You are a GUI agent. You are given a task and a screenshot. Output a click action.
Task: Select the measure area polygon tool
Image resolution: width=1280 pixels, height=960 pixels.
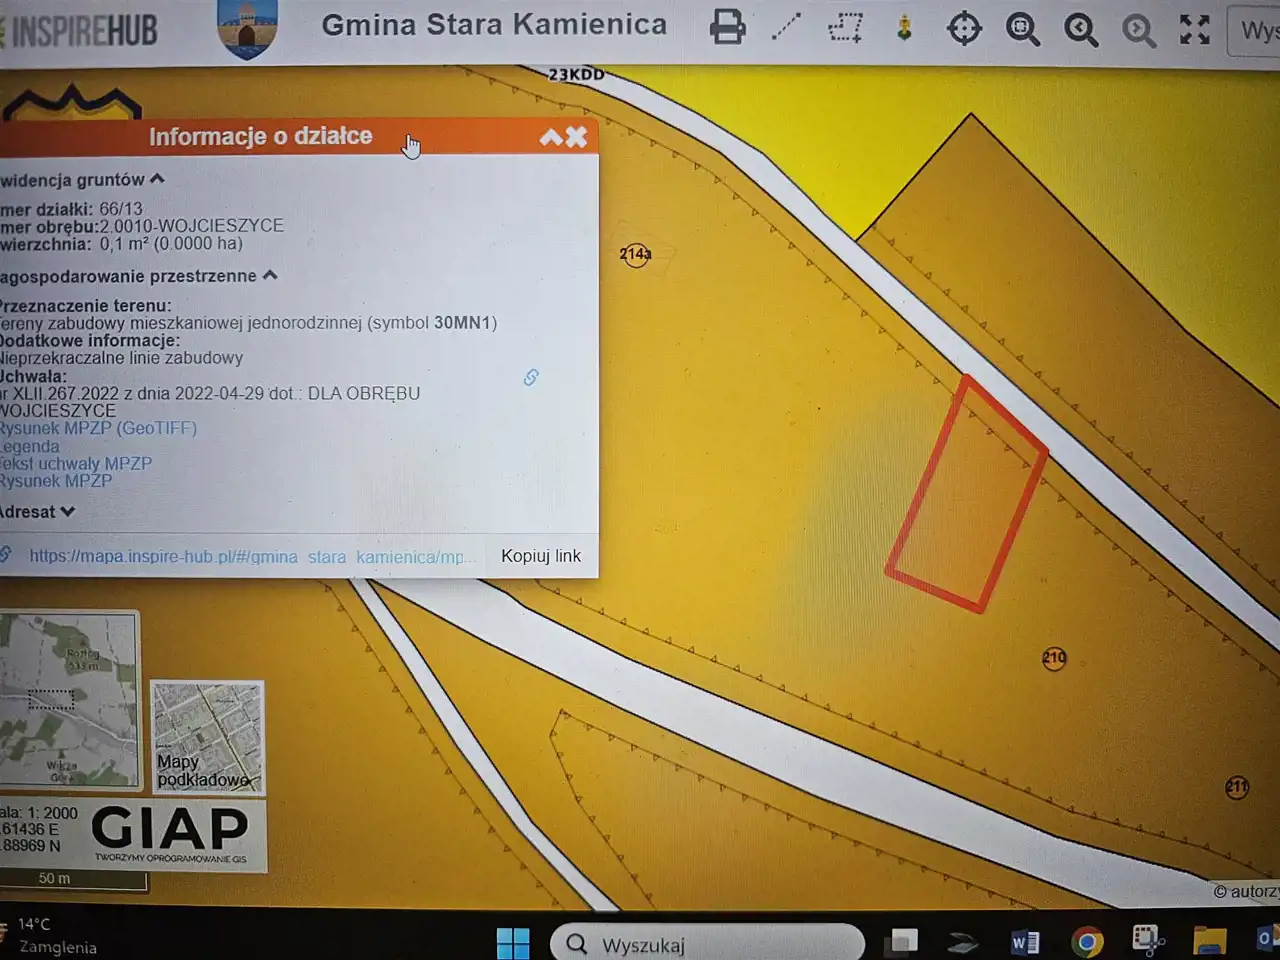tap(846, 27)
